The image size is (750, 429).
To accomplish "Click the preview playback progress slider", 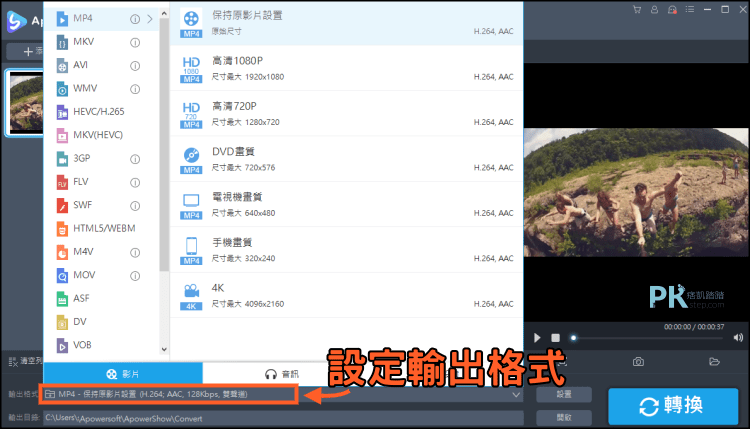I will (x=648, y=338).
